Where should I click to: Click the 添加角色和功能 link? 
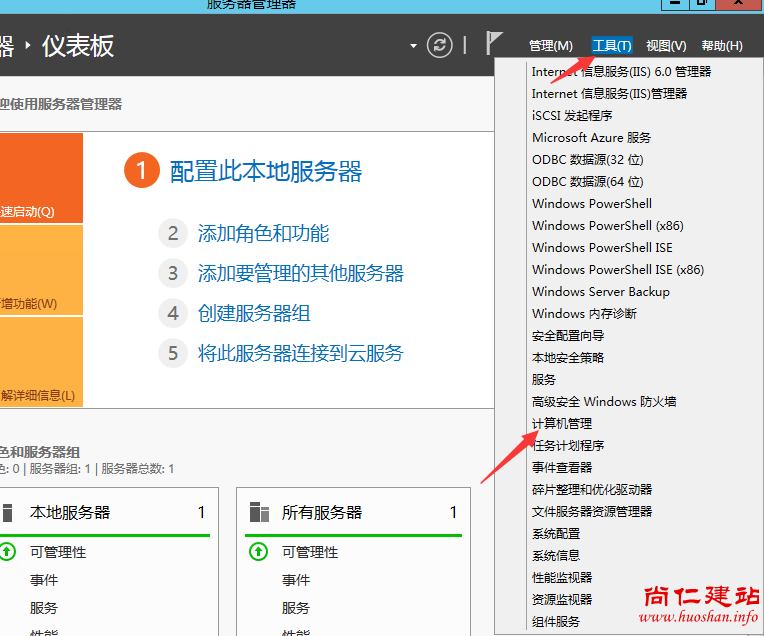coord(263,234)
